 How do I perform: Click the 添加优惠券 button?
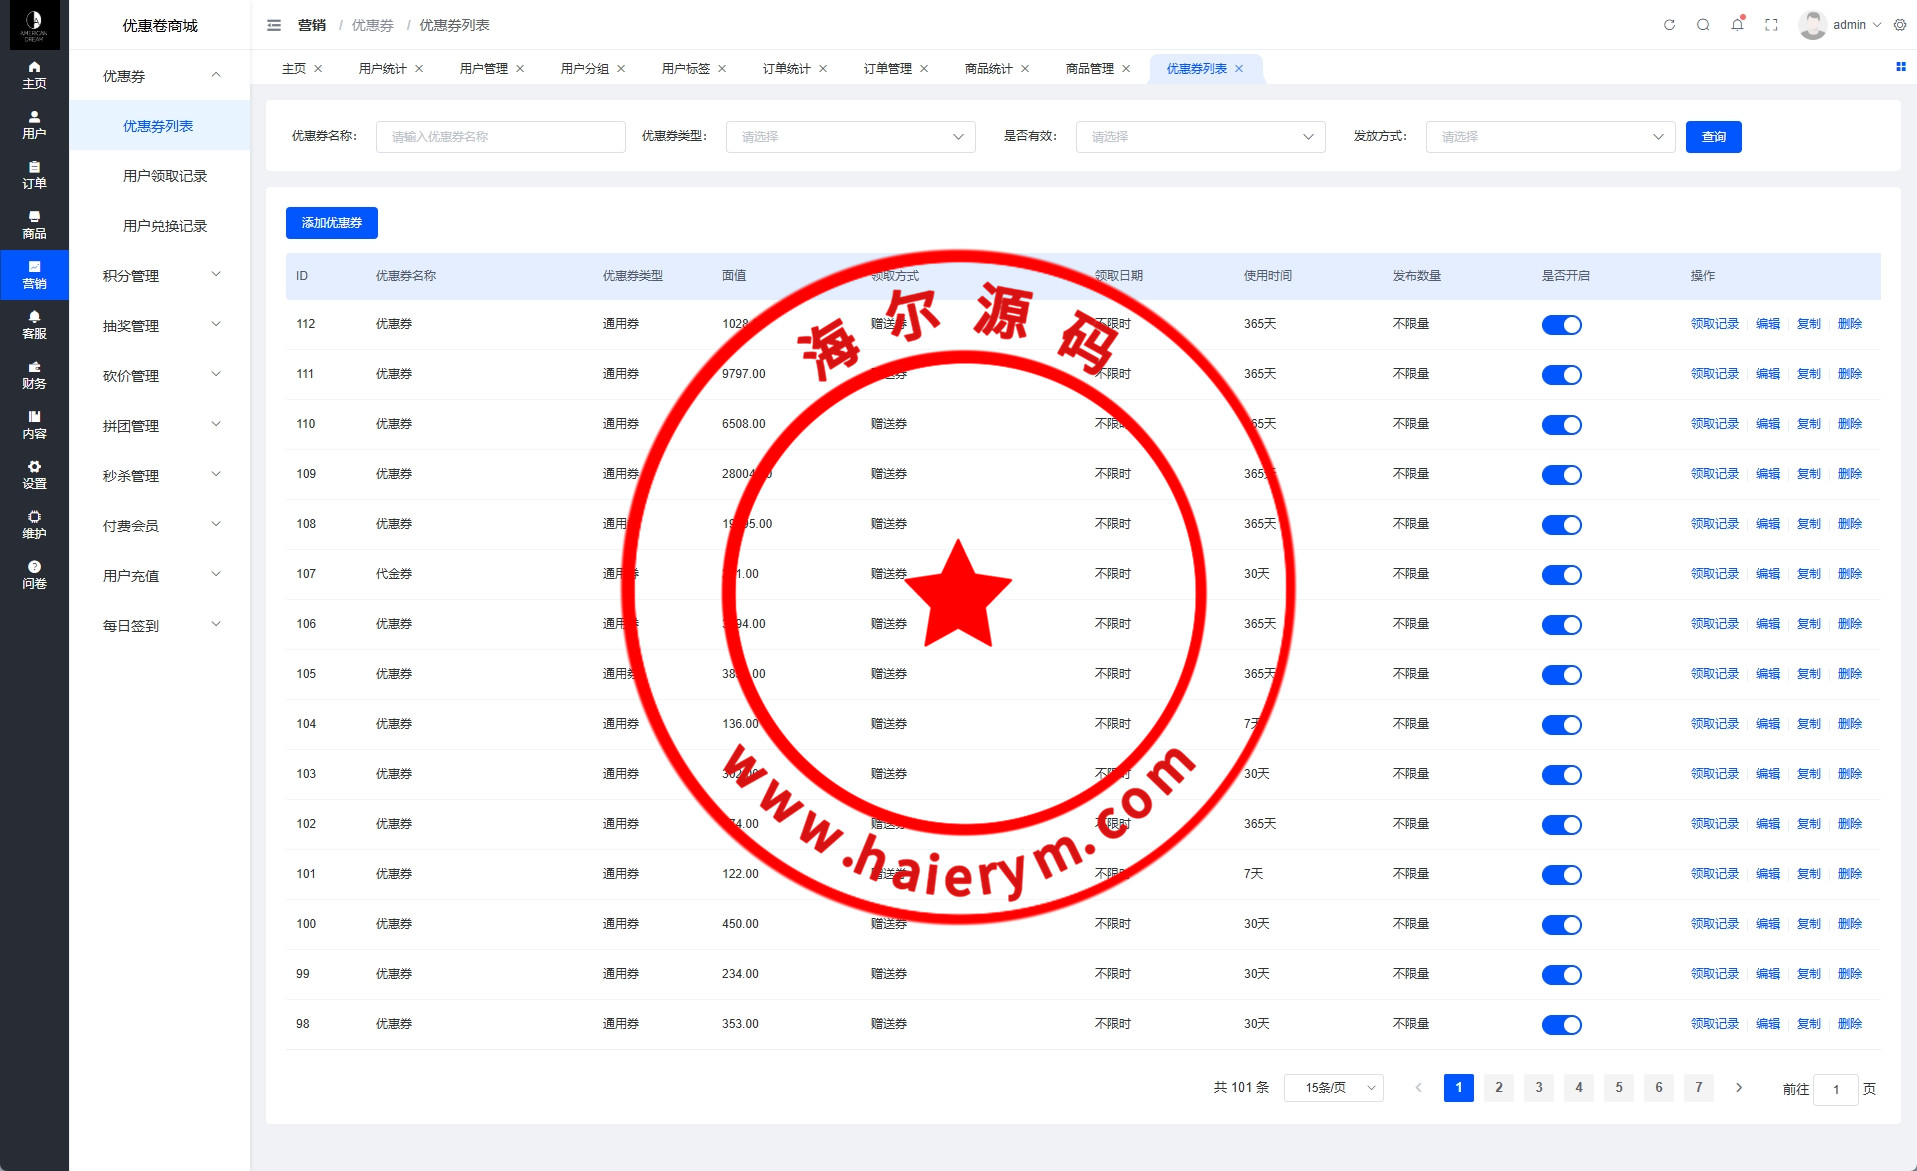click(x=332, y=223)
